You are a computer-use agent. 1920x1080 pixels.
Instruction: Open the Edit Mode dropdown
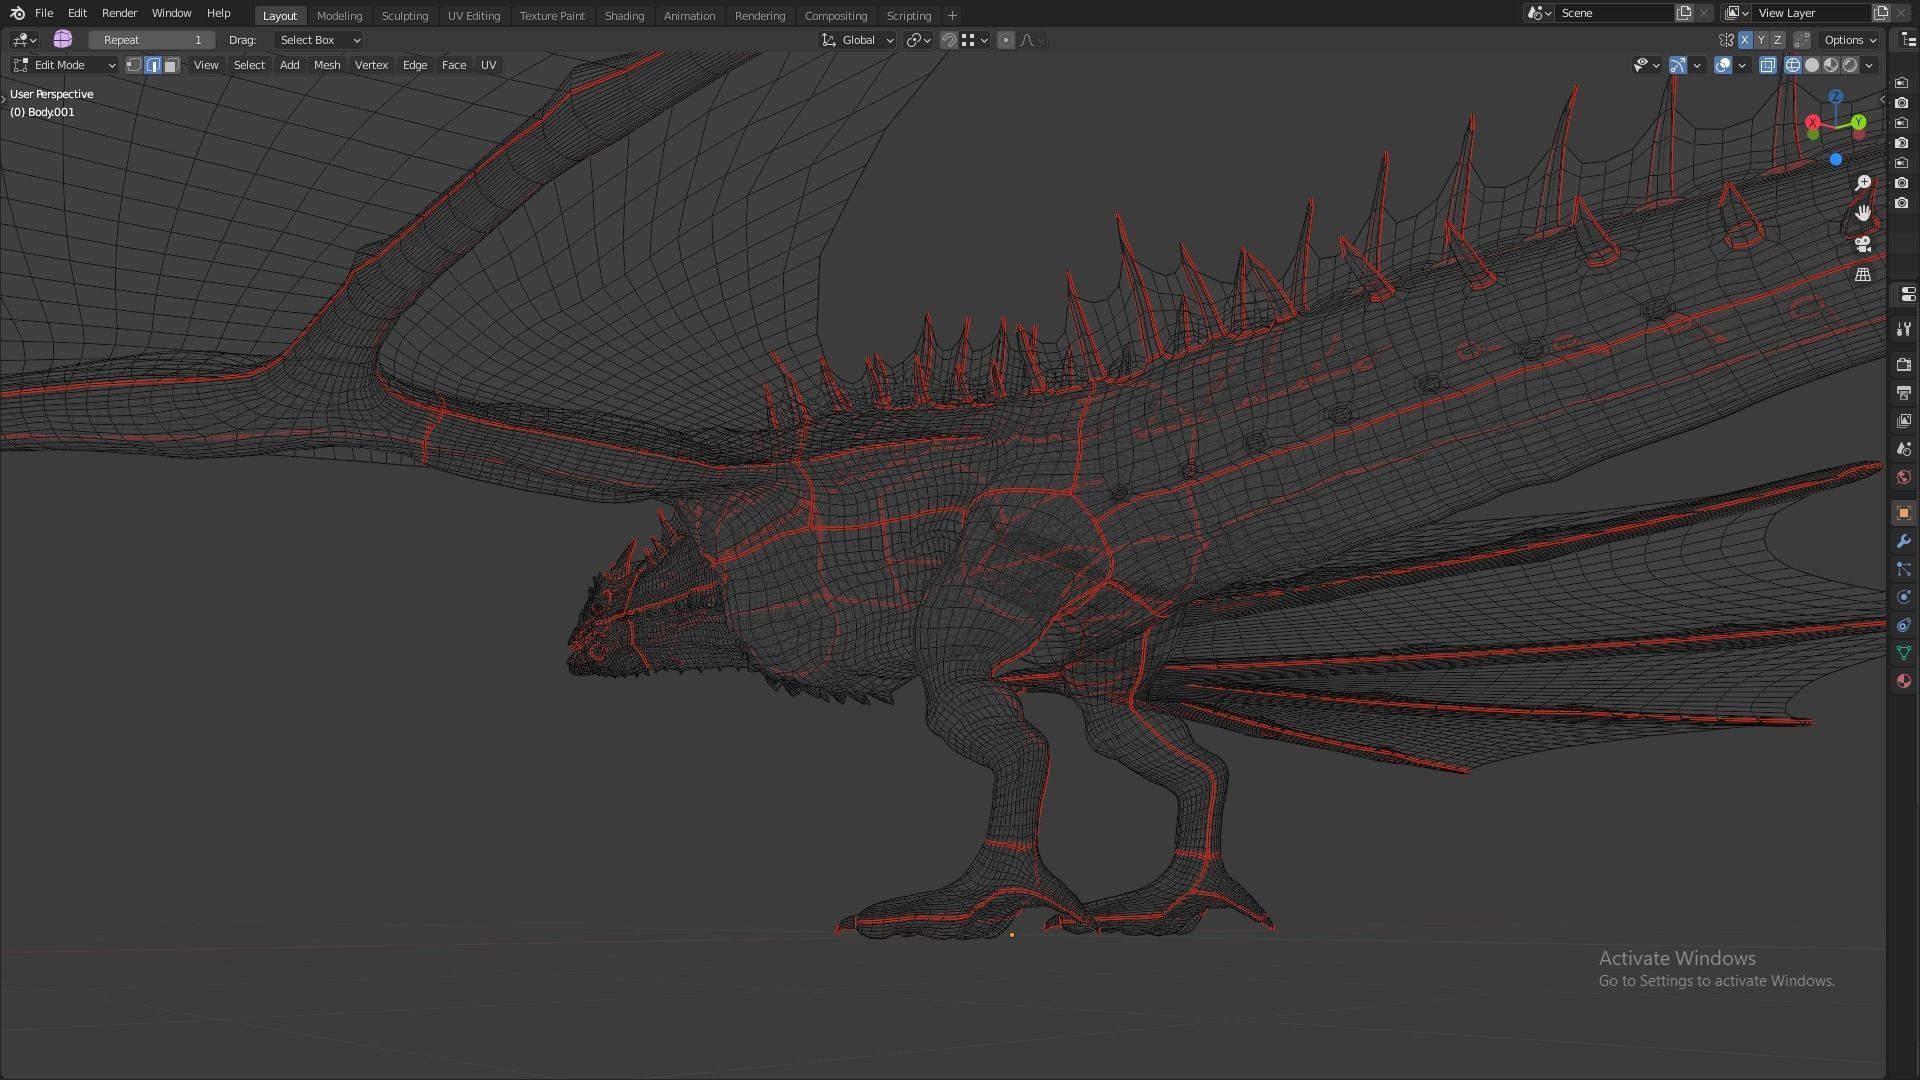point(64,65)
